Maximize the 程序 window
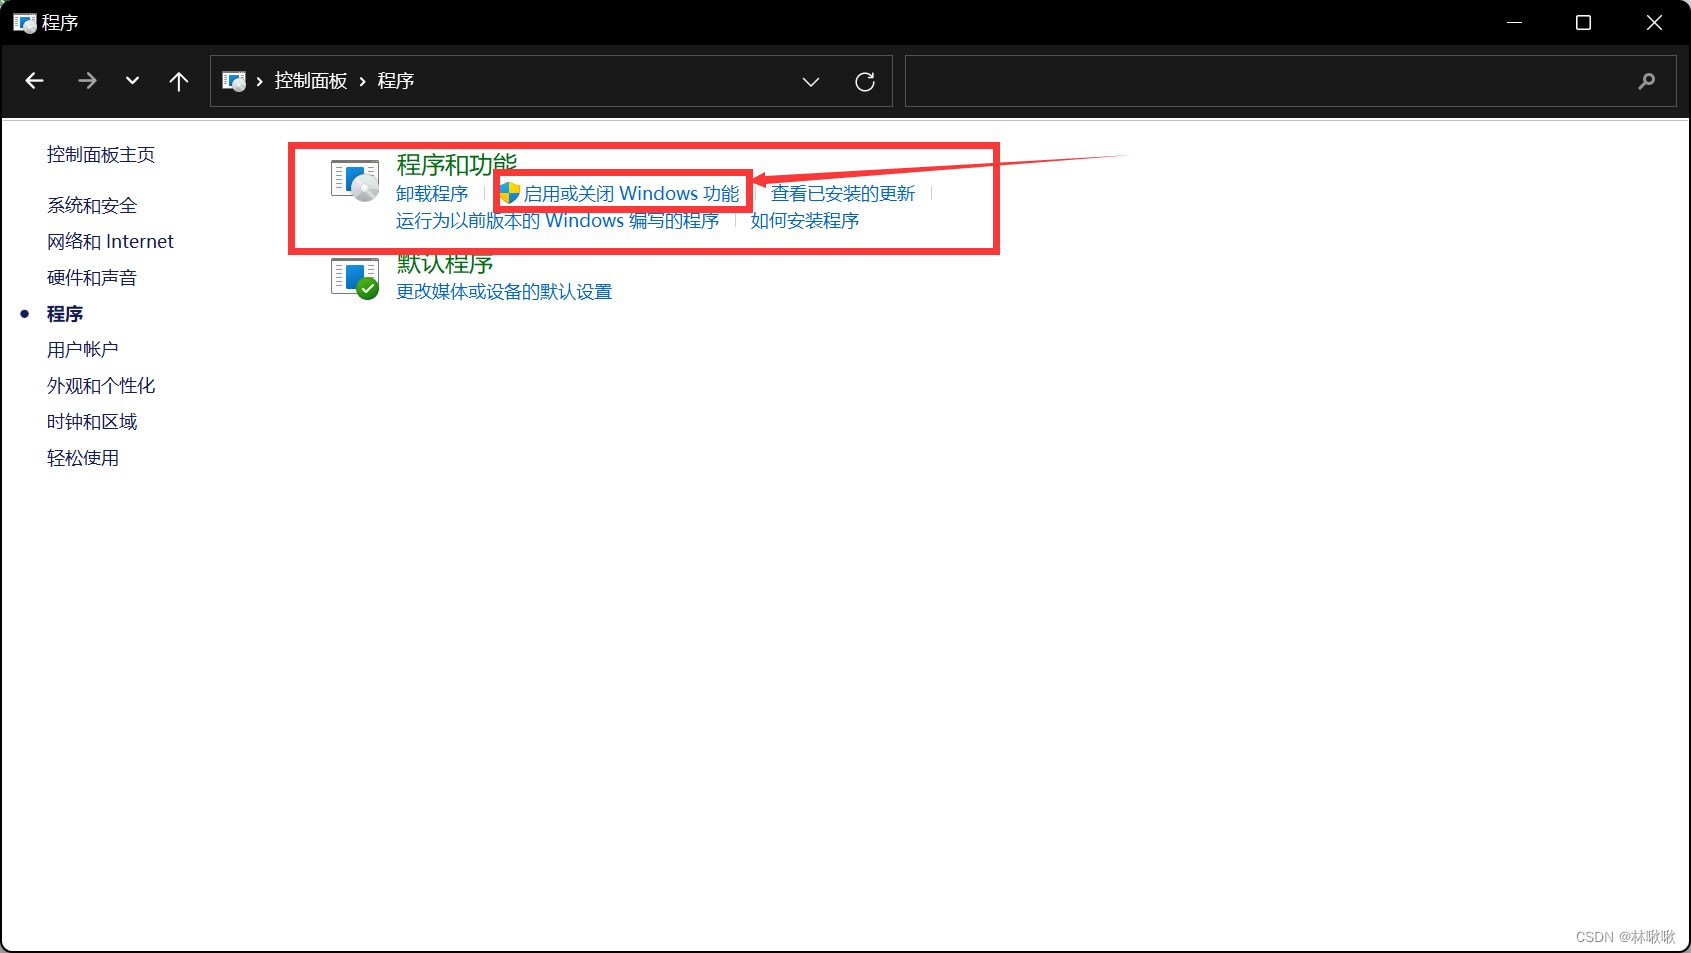 (1583, 22)
